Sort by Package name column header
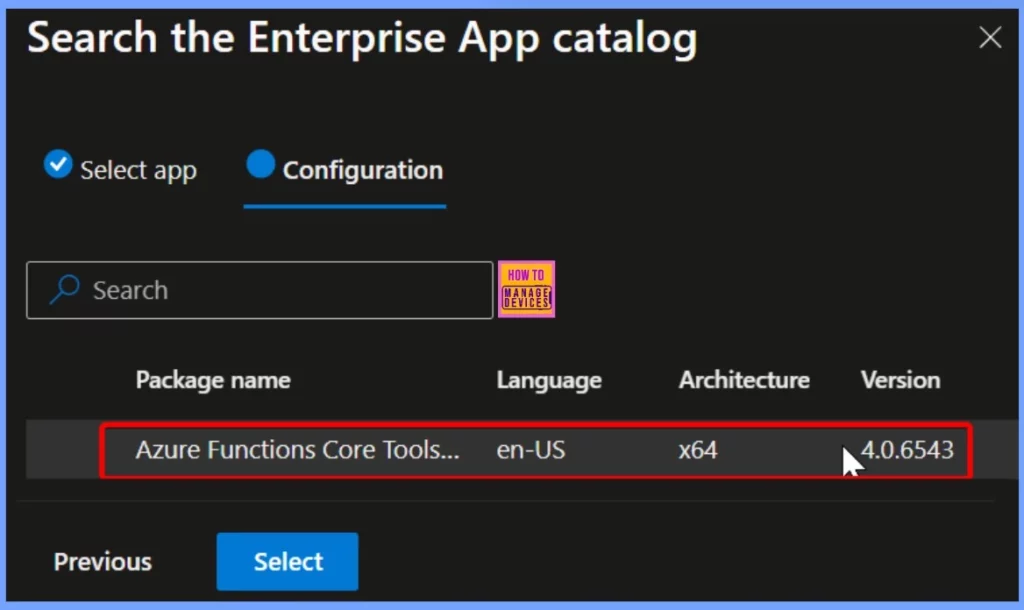 [213, 380]
